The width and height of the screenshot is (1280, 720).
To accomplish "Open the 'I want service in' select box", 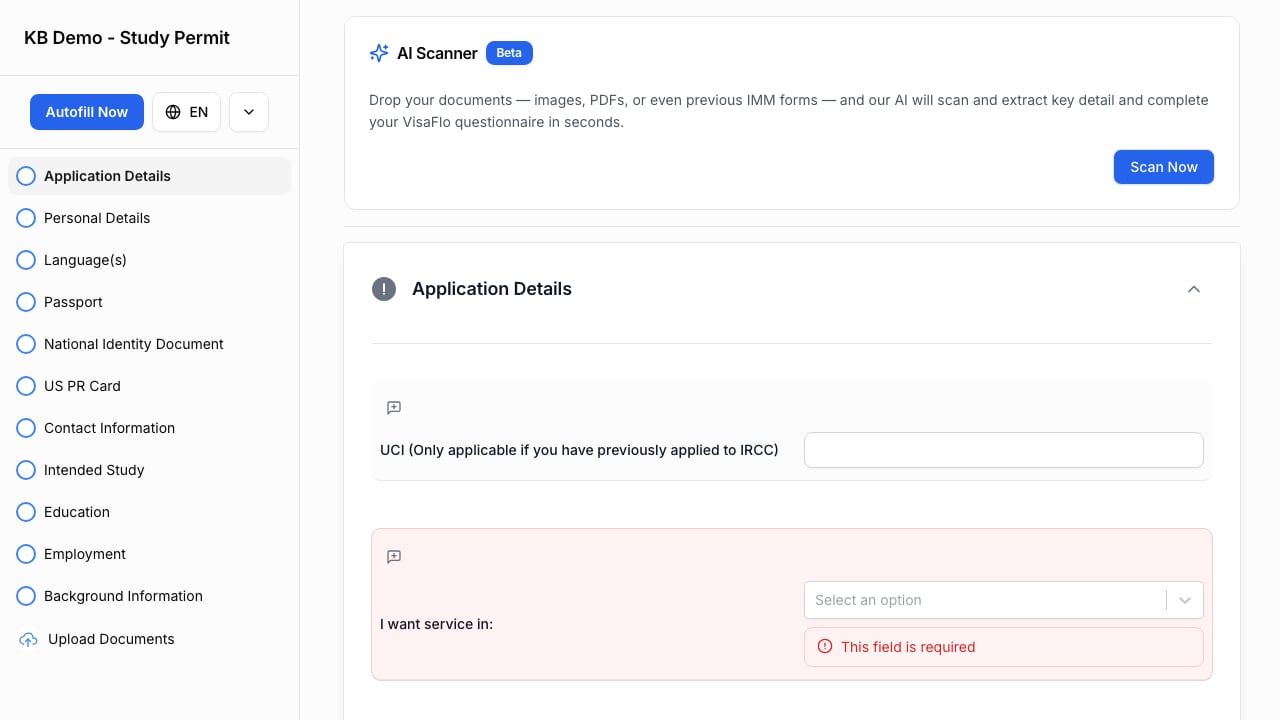I will pos(1003,600).
